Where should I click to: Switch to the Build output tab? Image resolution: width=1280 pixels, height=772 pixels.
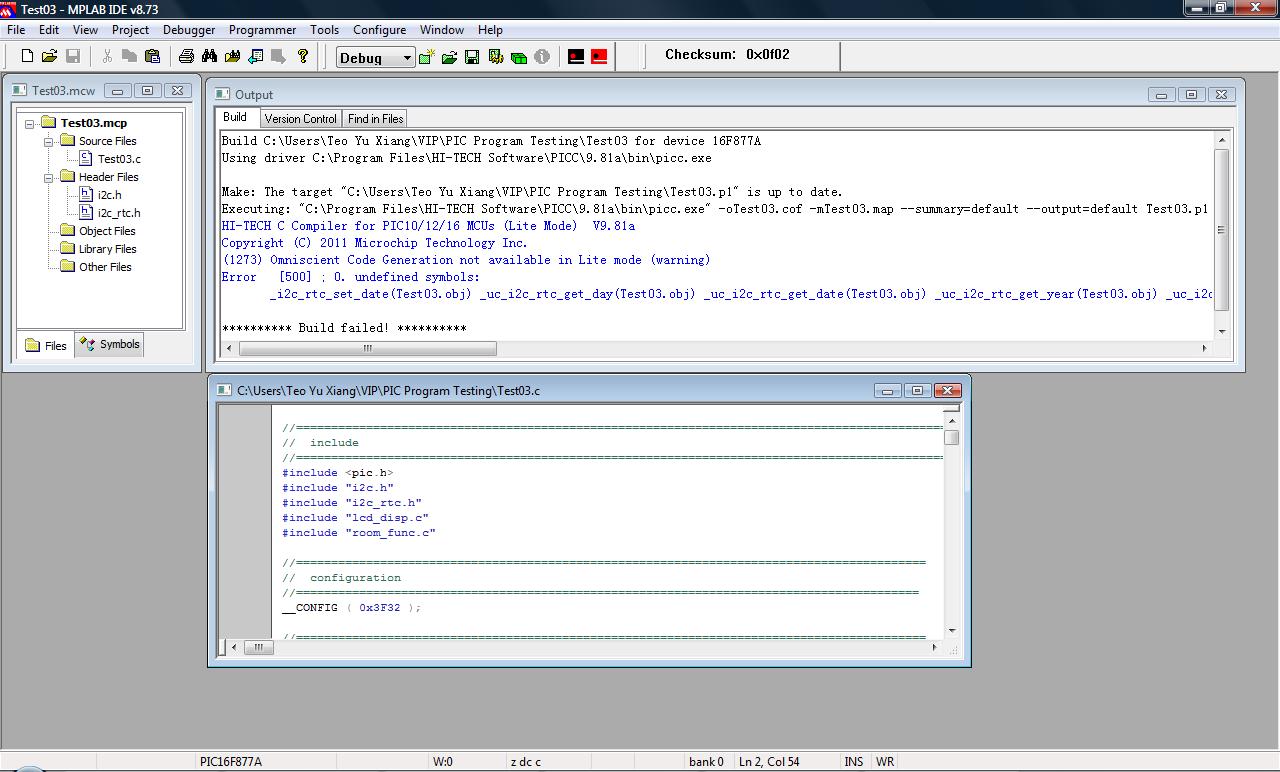click(x=235, y=117)
